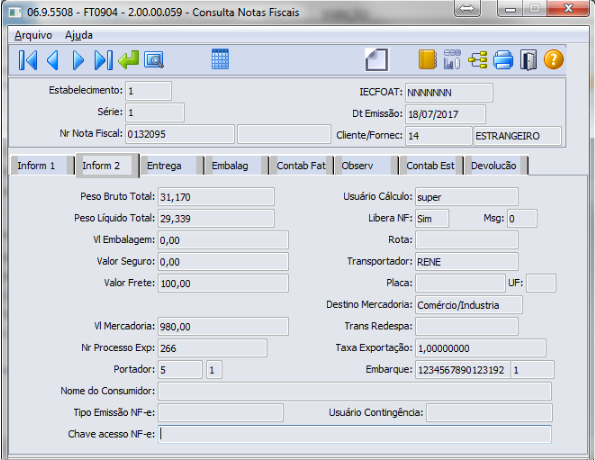Click the Usuário Contingência field
Screen dimensions: 595x460
pos(489,413)
